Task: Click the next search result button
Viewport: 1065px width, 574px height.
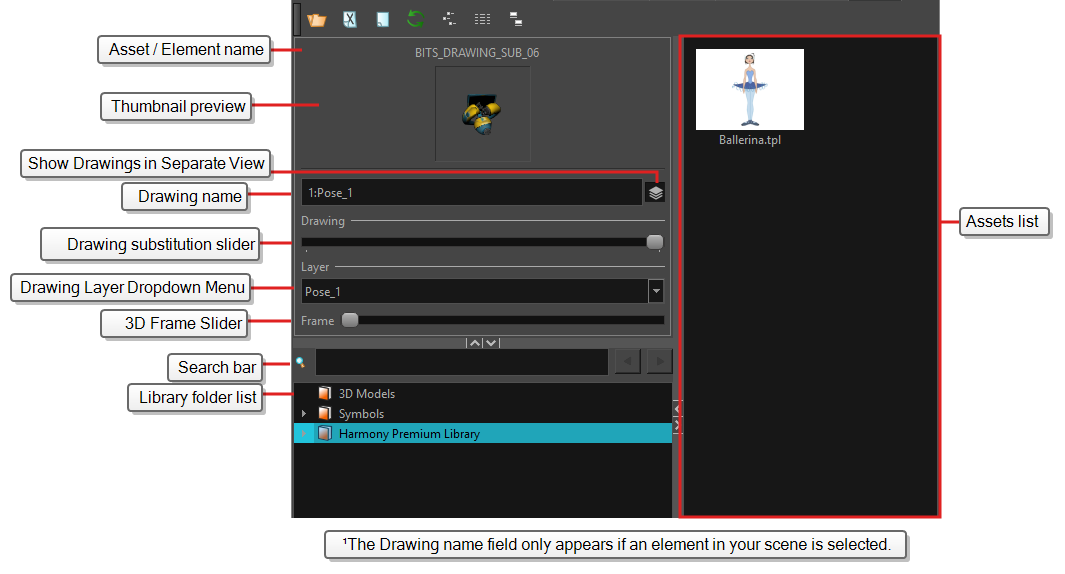Action: 660,361
